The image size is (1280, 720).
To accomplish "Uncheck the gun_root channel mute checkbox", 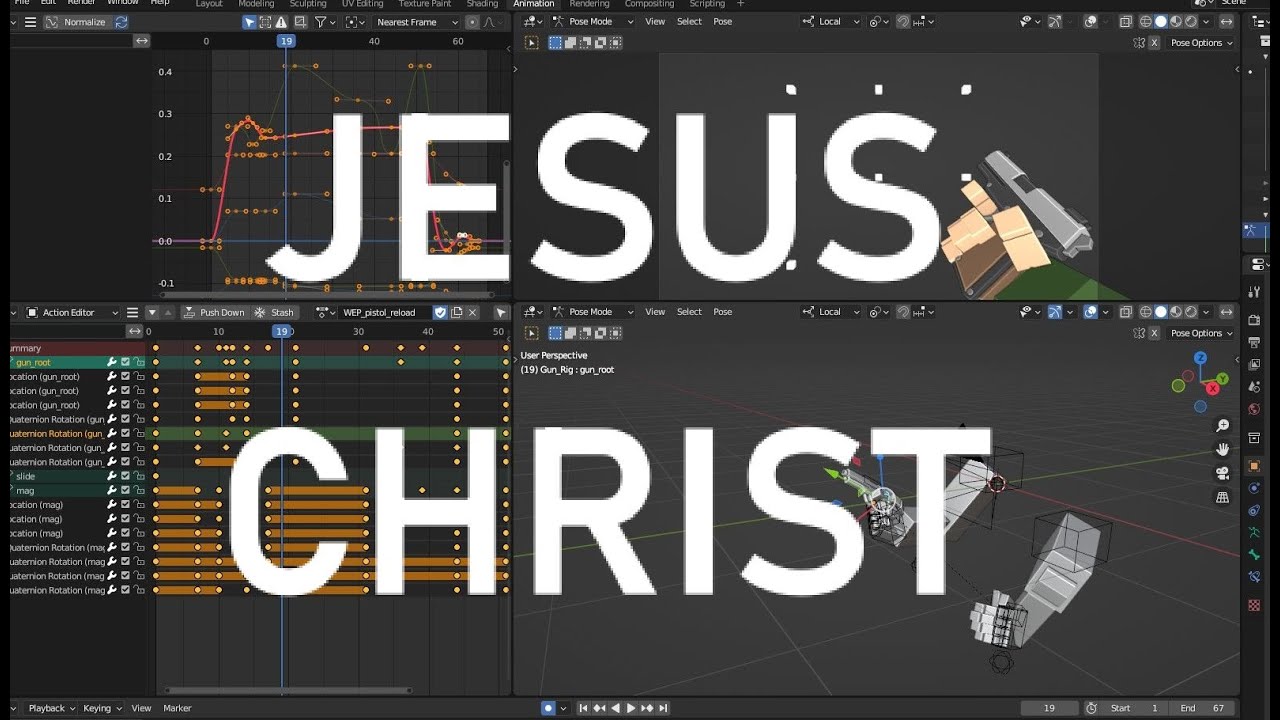I will [125, 362].
